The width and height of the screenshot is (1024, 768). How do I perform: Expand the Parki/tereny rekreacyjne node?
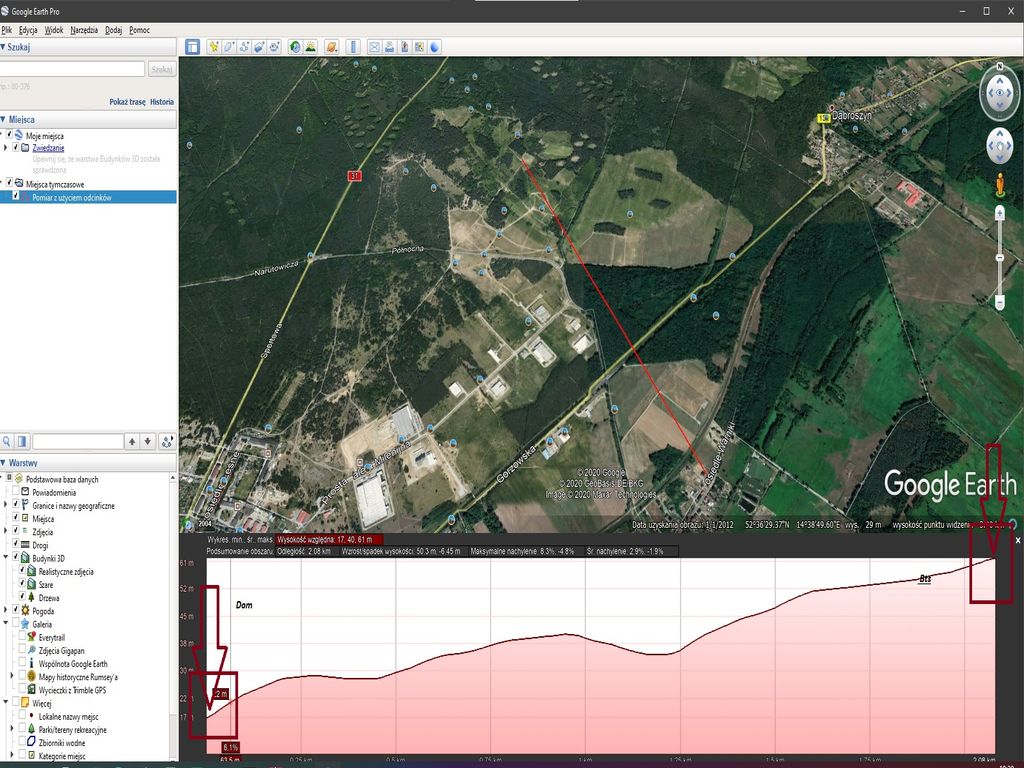tap(12, 729)
